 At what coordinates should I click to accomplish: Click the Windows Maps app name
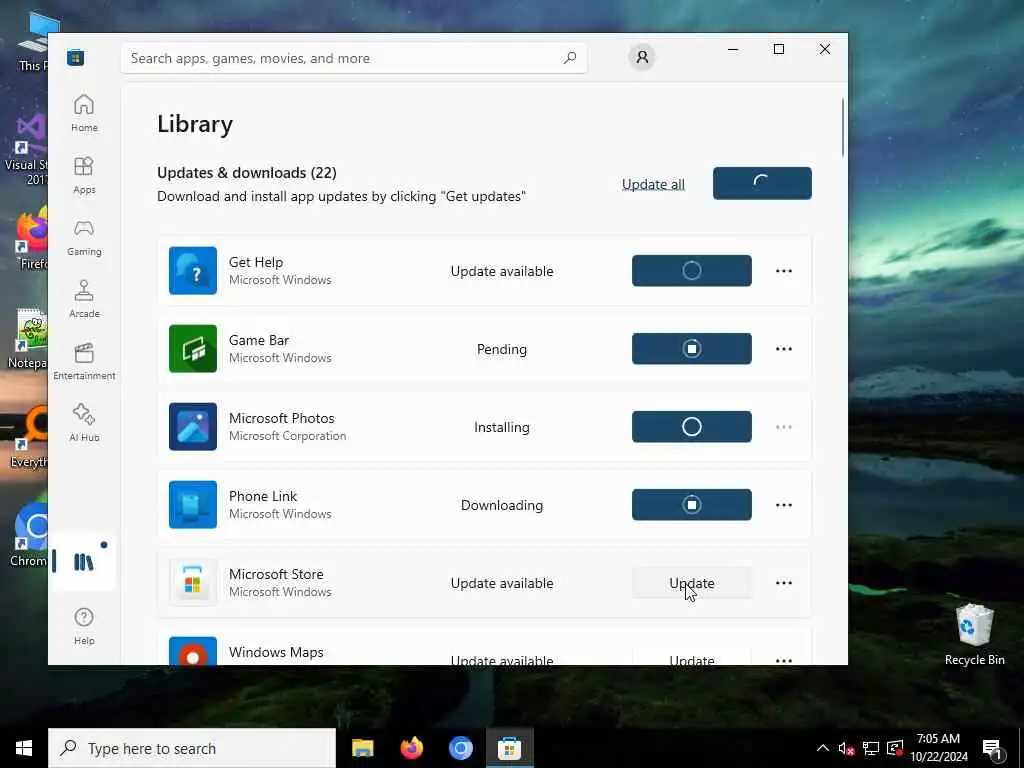[x=276, y=652]
